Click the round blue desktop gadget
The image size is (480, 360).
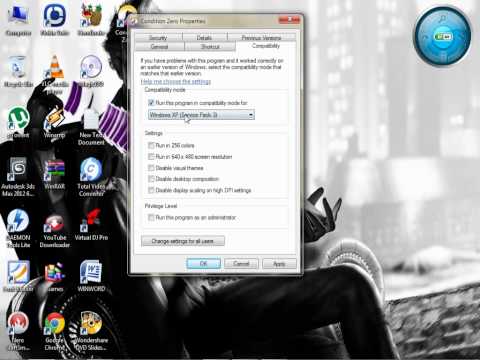tap(442, 36)
